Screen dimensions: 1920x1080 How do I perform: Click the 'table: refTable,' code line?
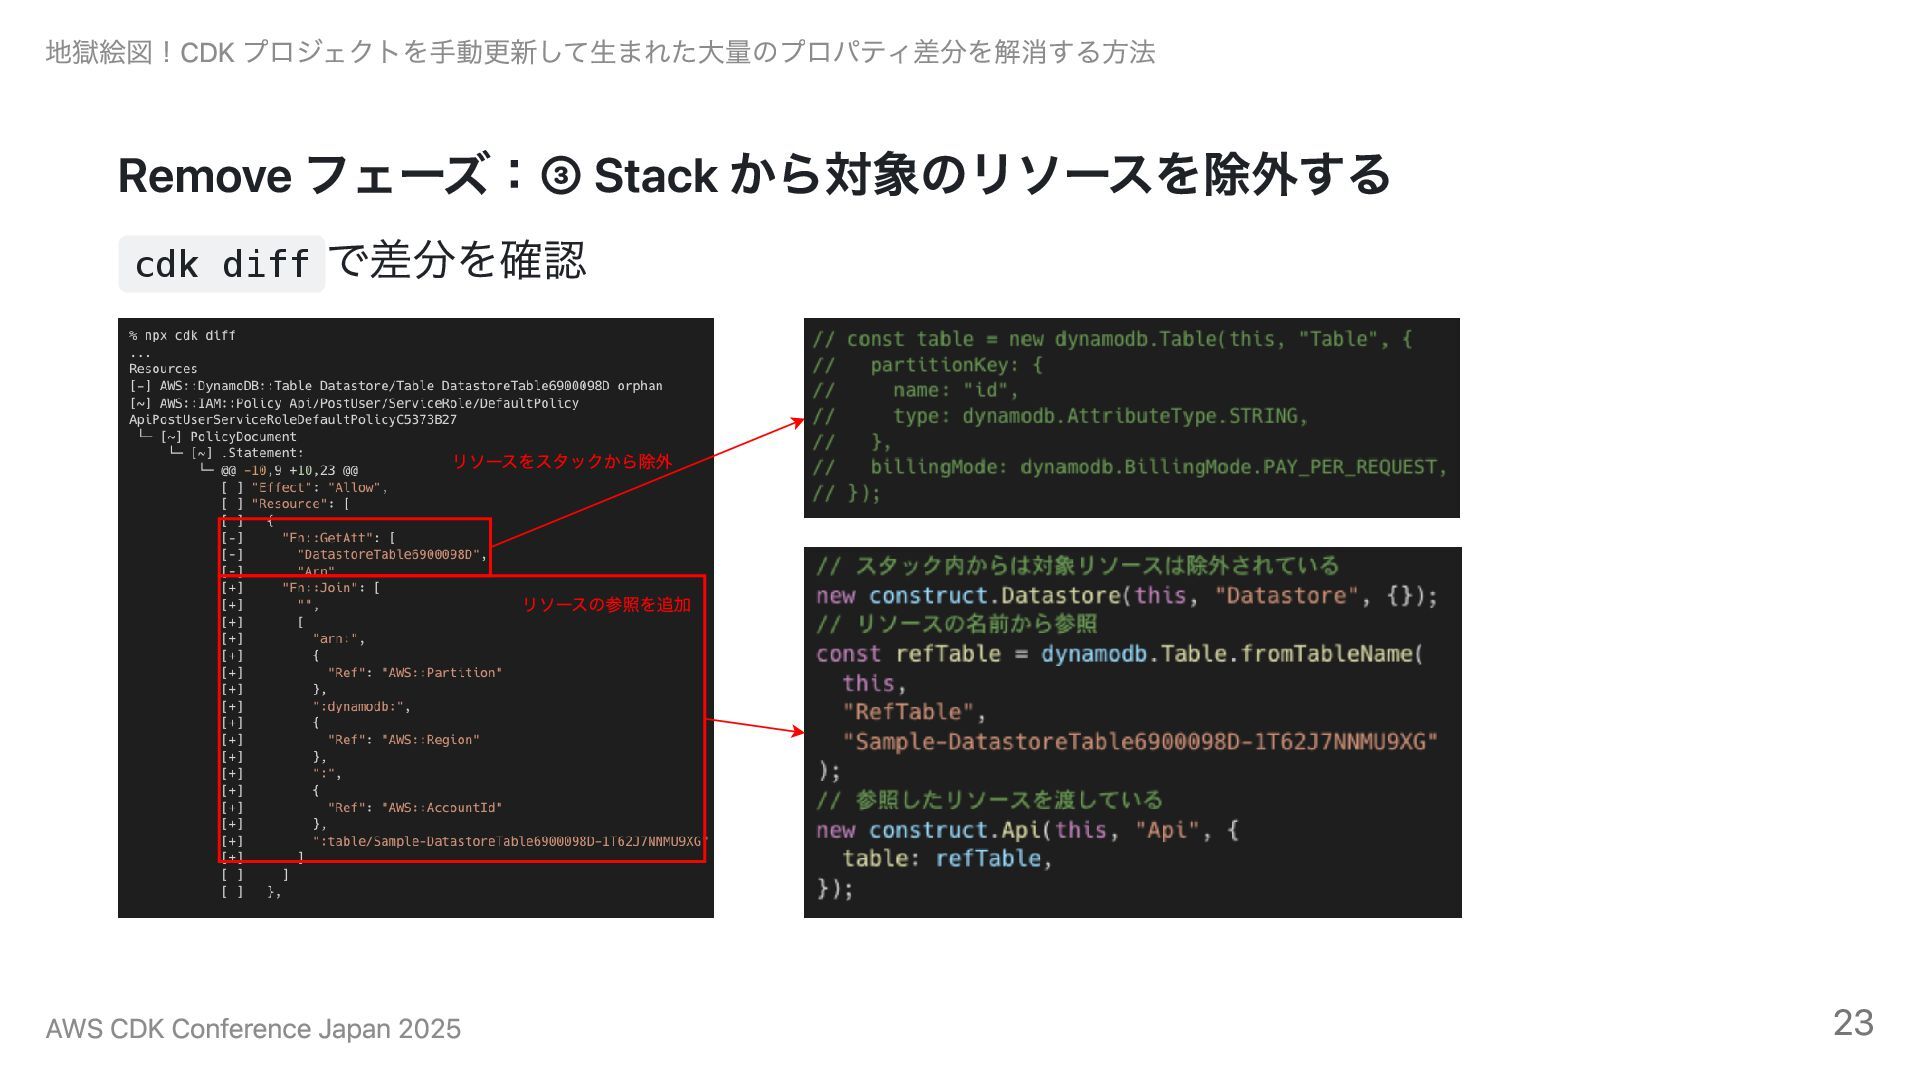pos(947,859)
